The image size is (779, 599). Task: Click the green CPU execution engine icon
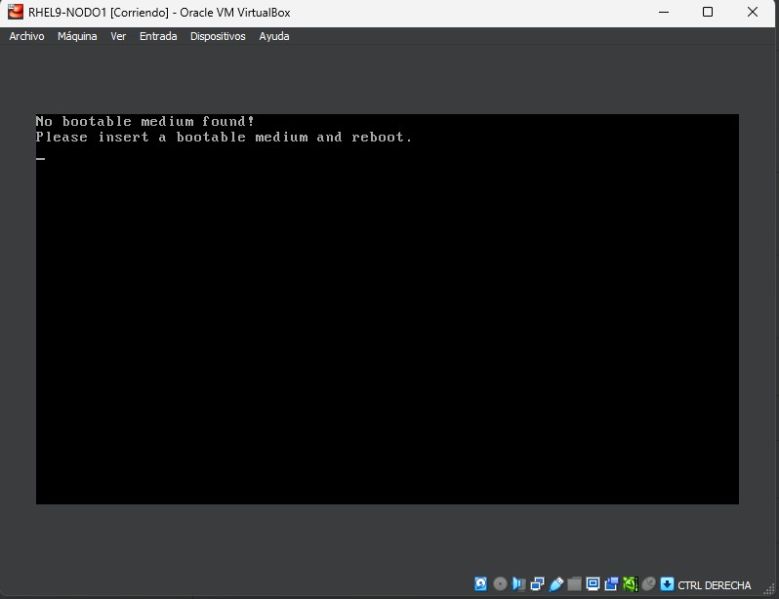(630, 584)
